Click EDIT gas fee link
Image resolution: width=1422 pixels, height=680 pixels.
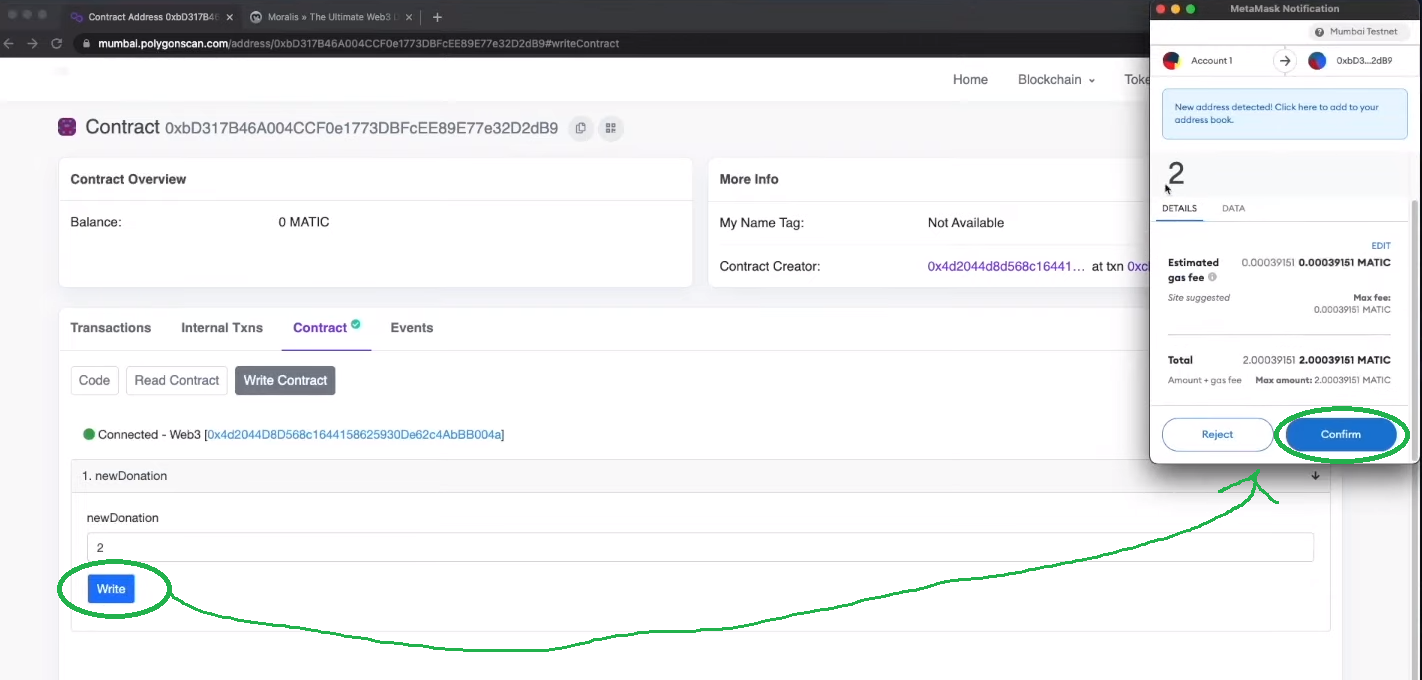tap(1381, 246)
